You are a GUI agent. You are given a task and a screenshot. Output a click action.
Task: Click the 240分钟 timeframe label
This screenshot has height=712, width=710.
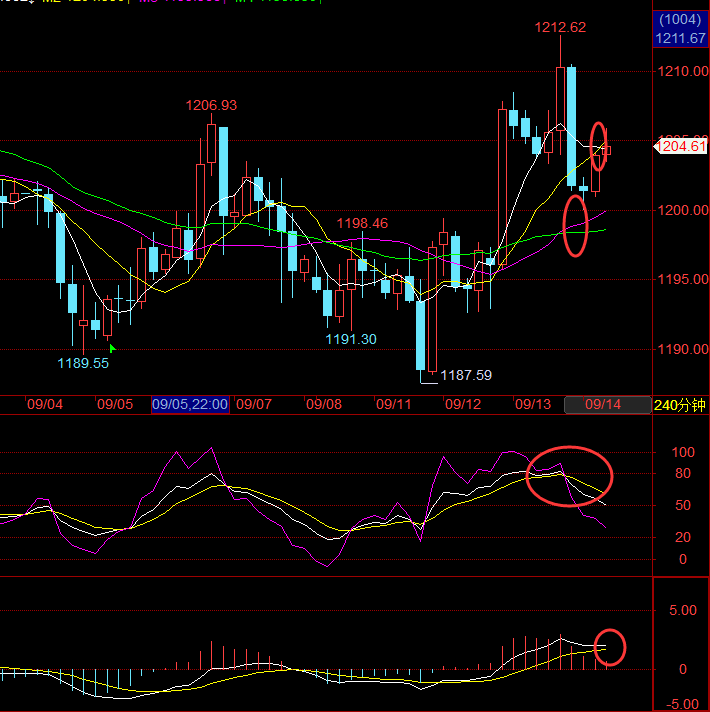(x=680, y=405)
